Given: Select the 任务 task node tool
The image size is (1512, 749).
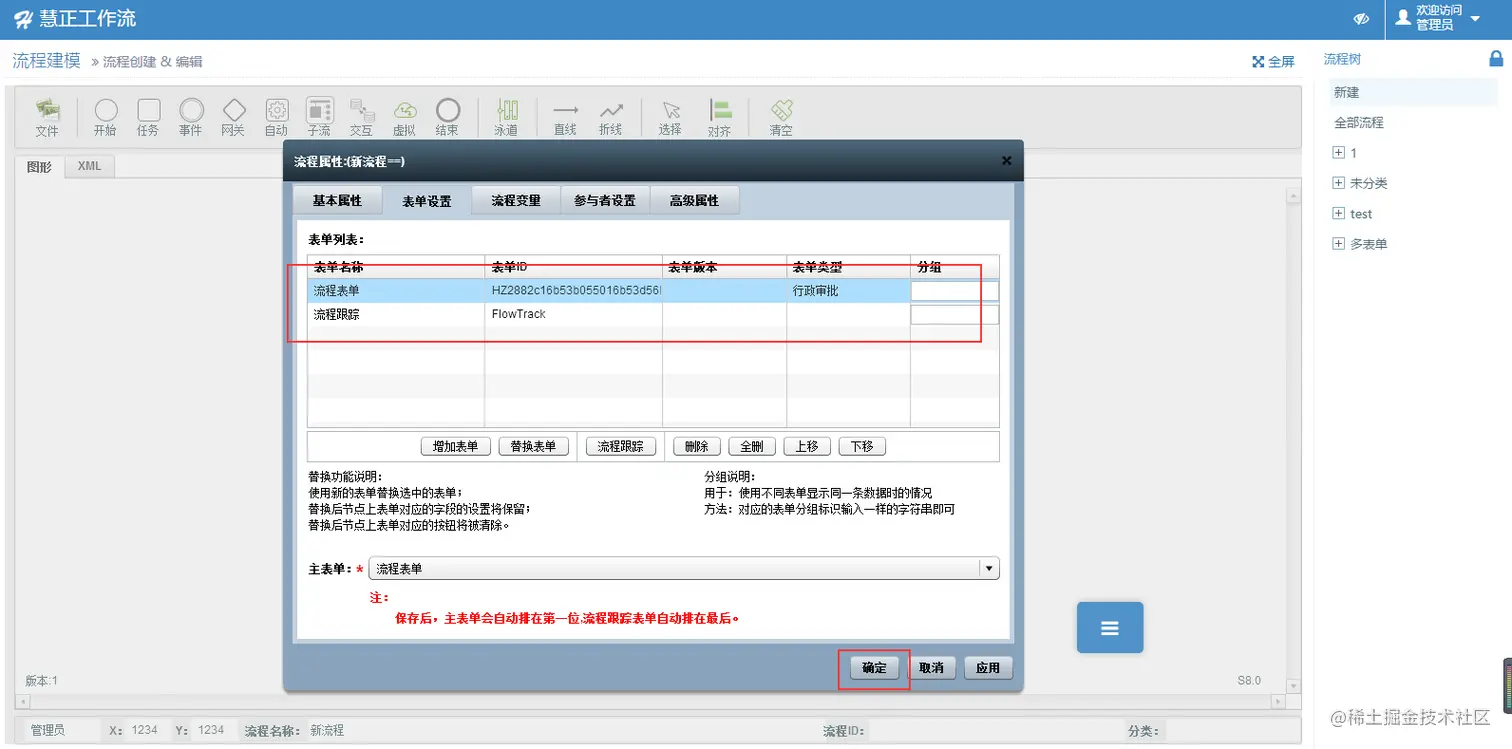Looking at the screenshot, I should (x=148, y=117).
